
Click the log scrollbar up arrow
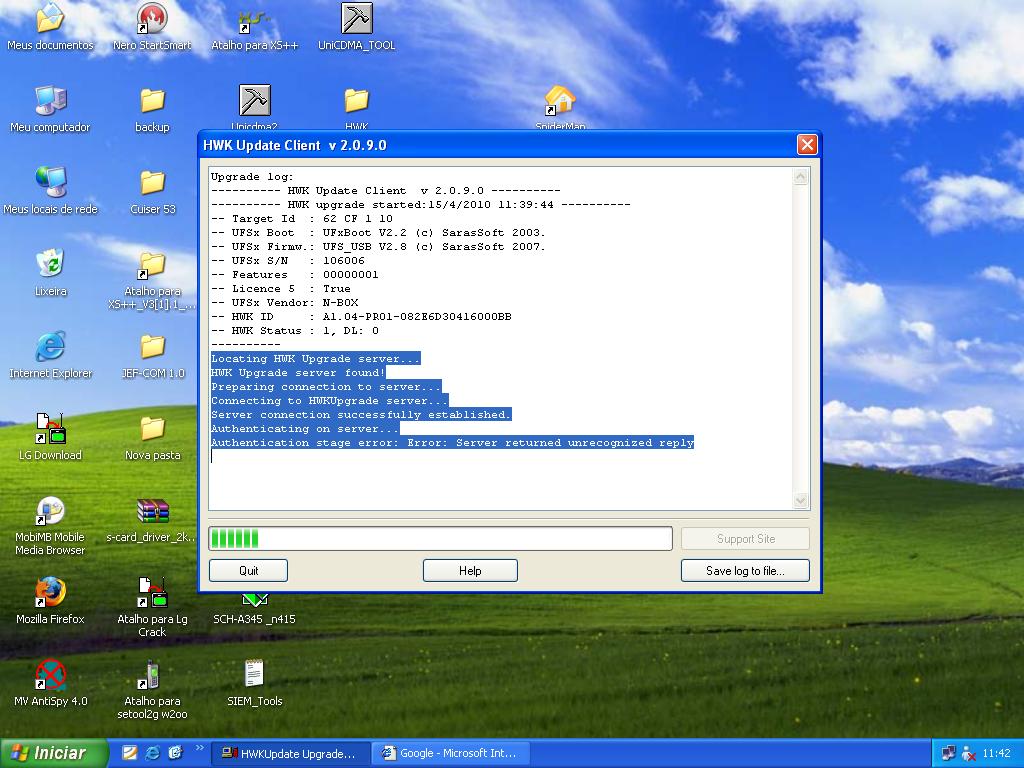click(801, 176)
